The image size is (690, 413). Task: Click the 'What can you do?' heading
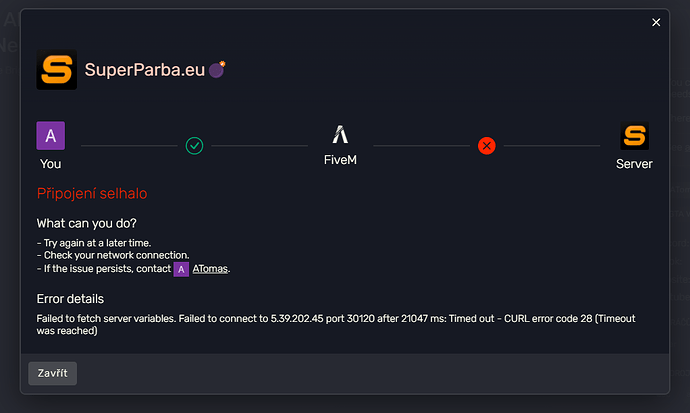coord(87,223)
